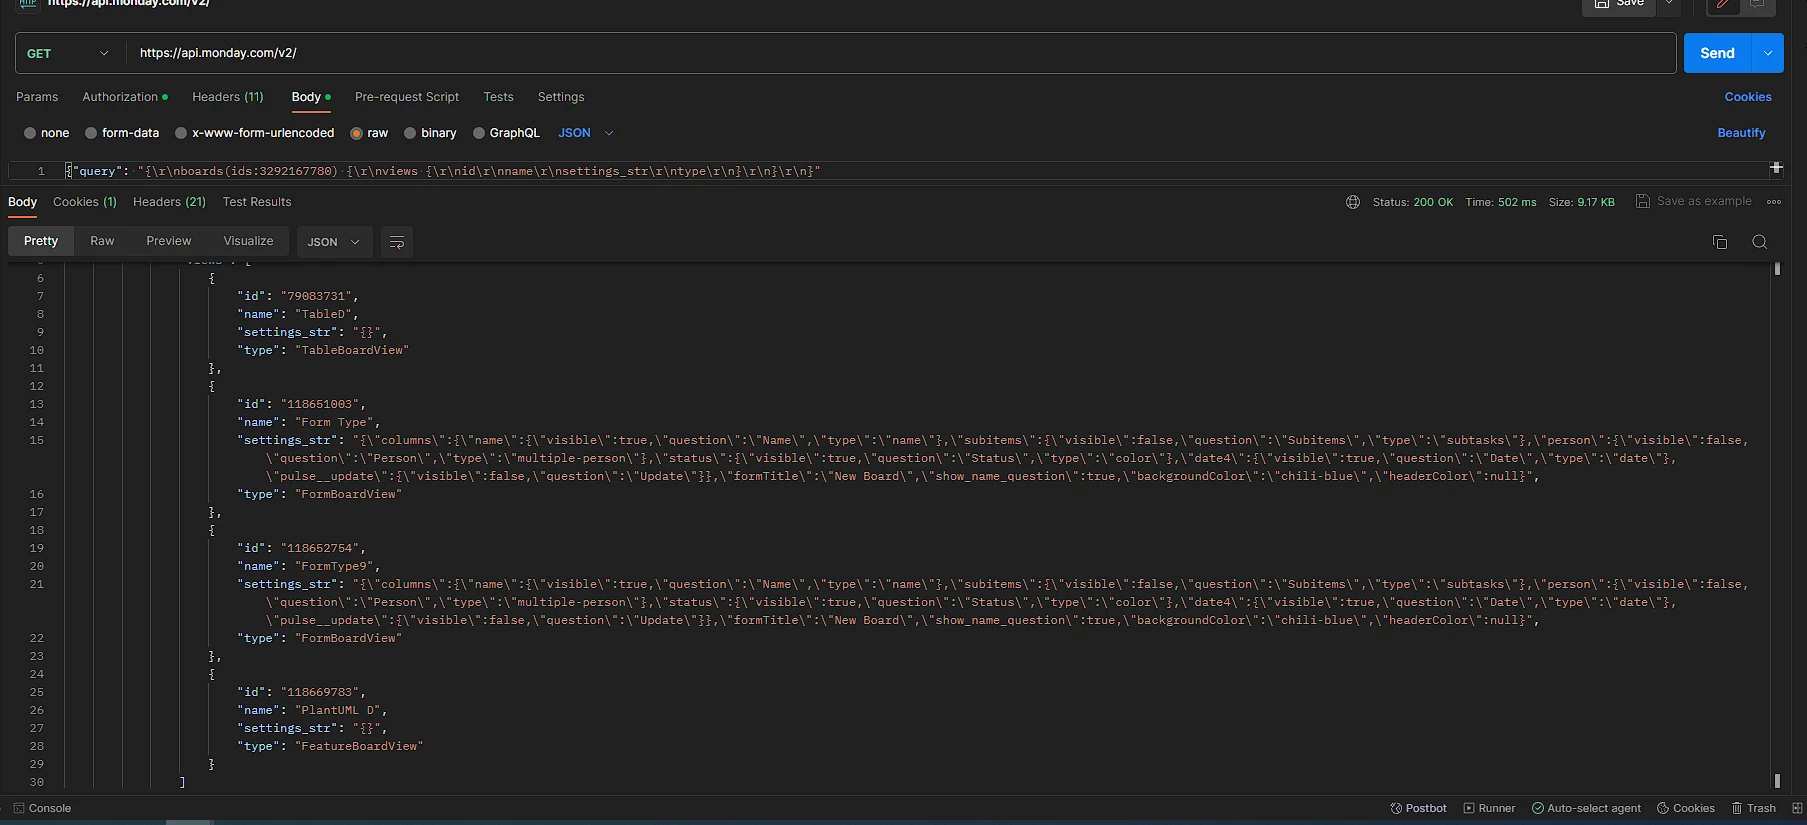Click the id value "79083731"

click(316, 296)
